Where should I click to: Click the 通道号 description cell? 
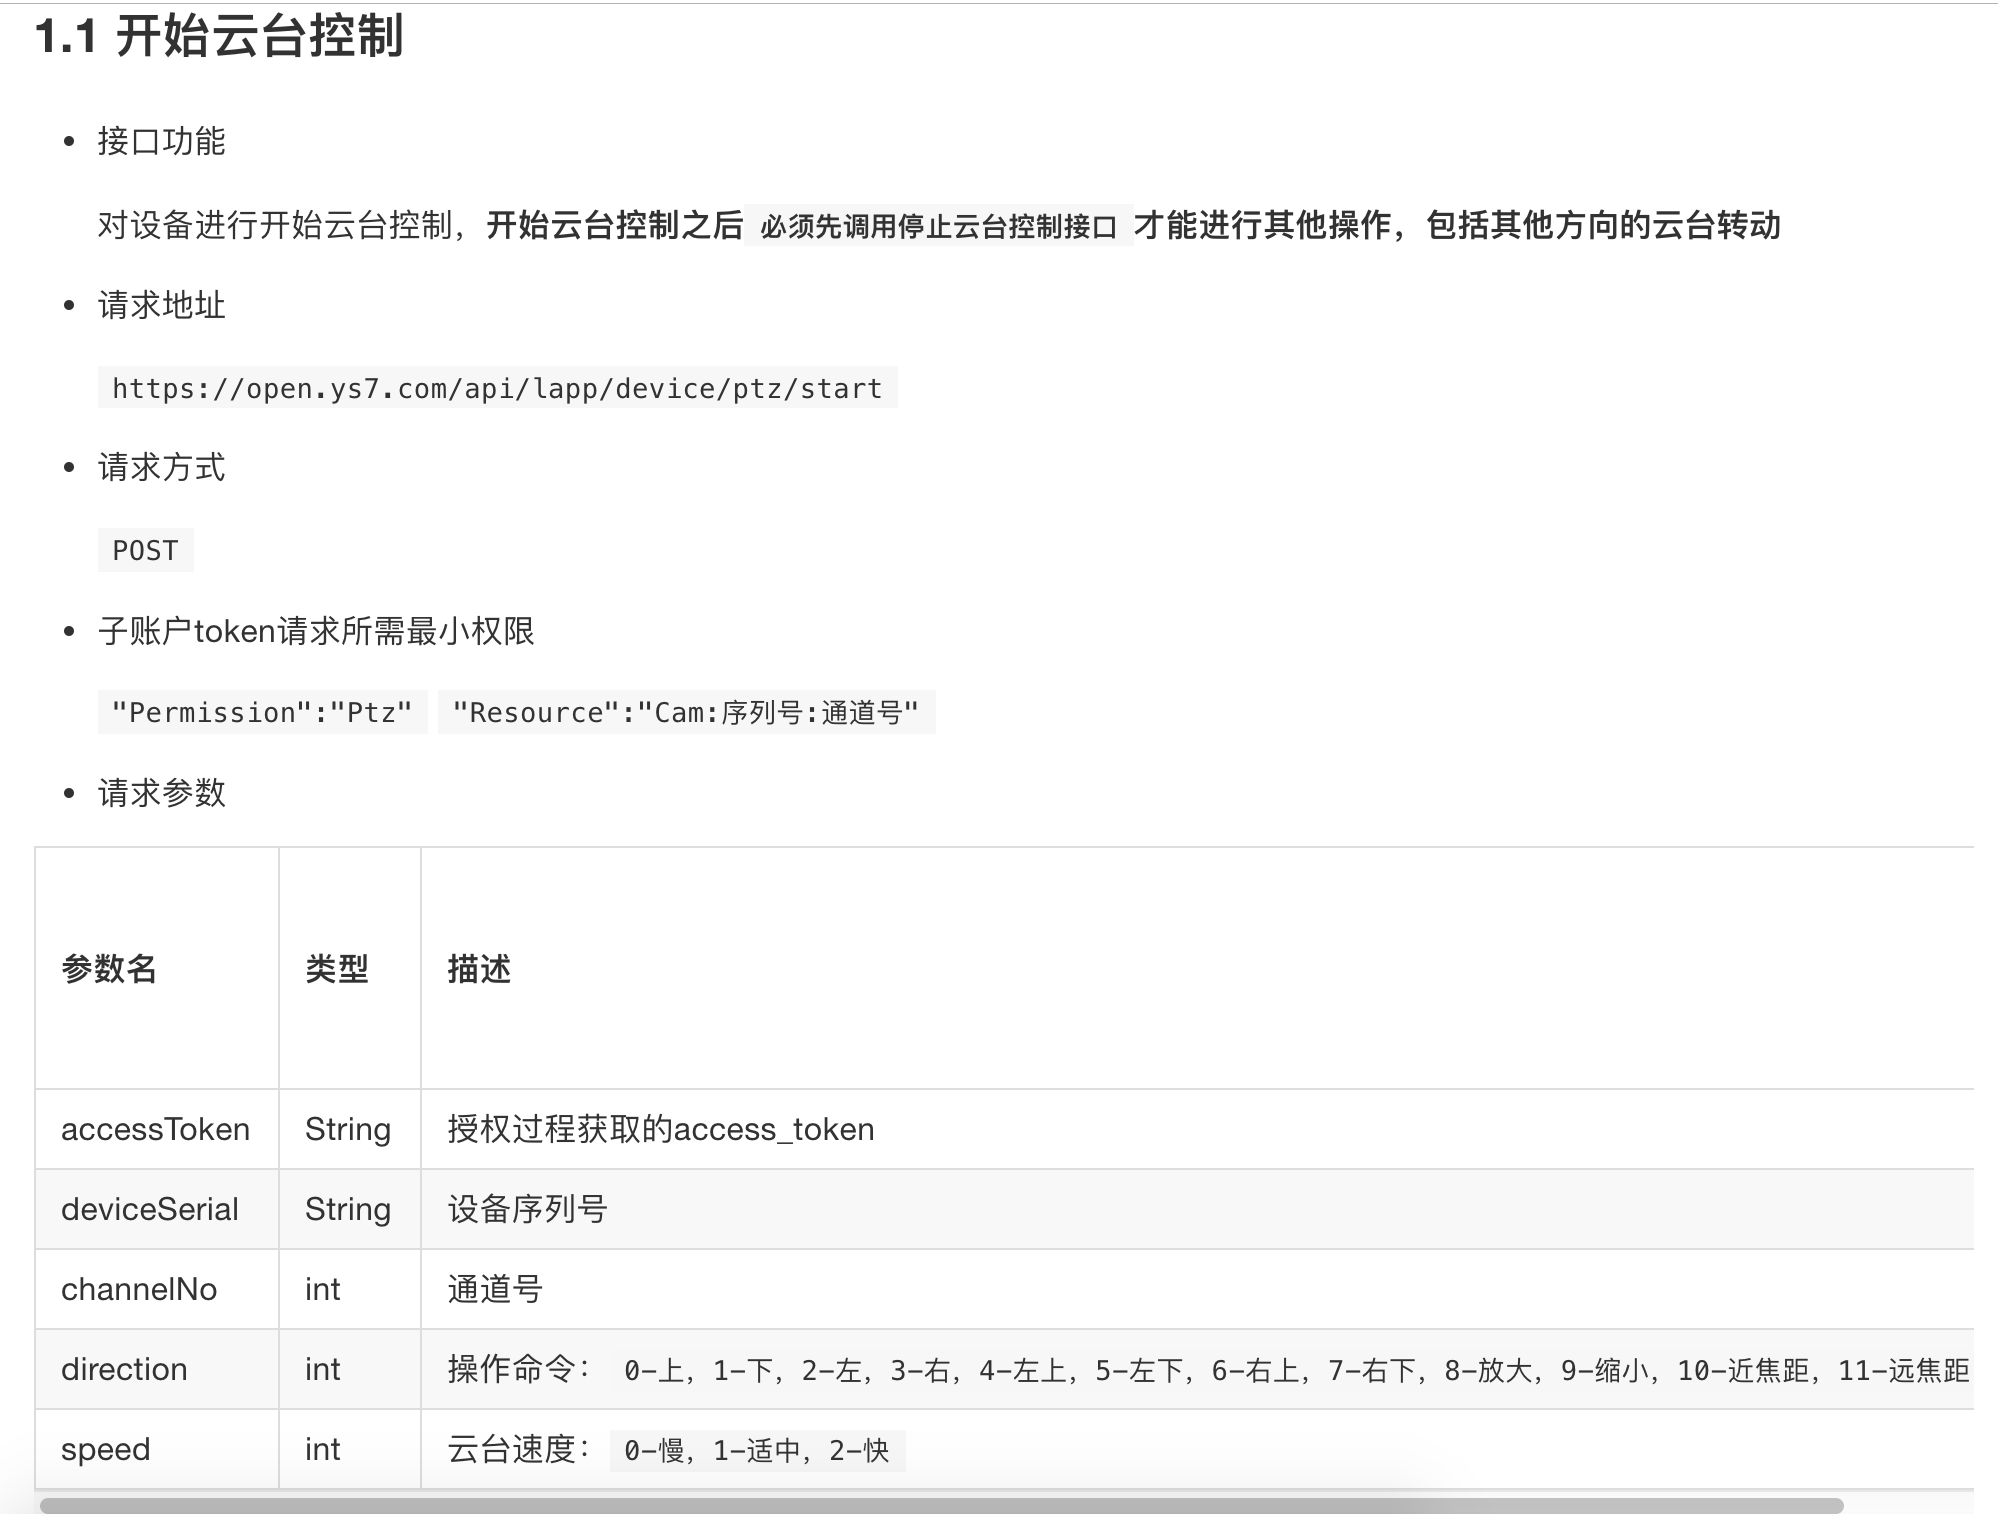tap(1197, 1289)
